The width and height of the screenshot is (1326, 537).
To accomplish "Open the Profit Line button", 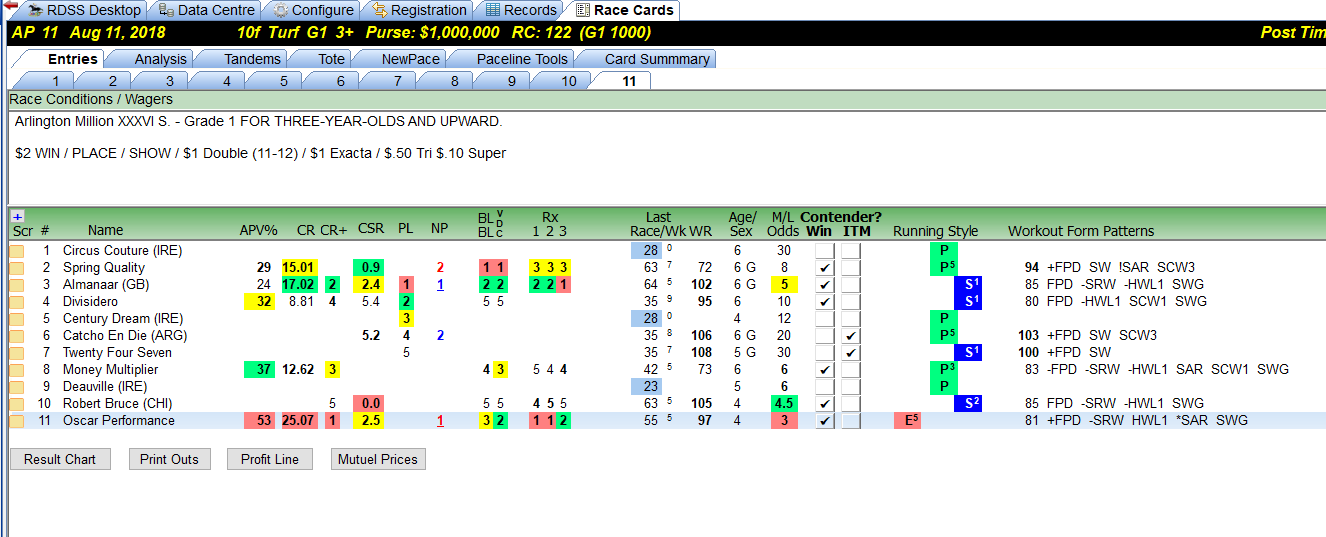I will click(x=270, y=459).
